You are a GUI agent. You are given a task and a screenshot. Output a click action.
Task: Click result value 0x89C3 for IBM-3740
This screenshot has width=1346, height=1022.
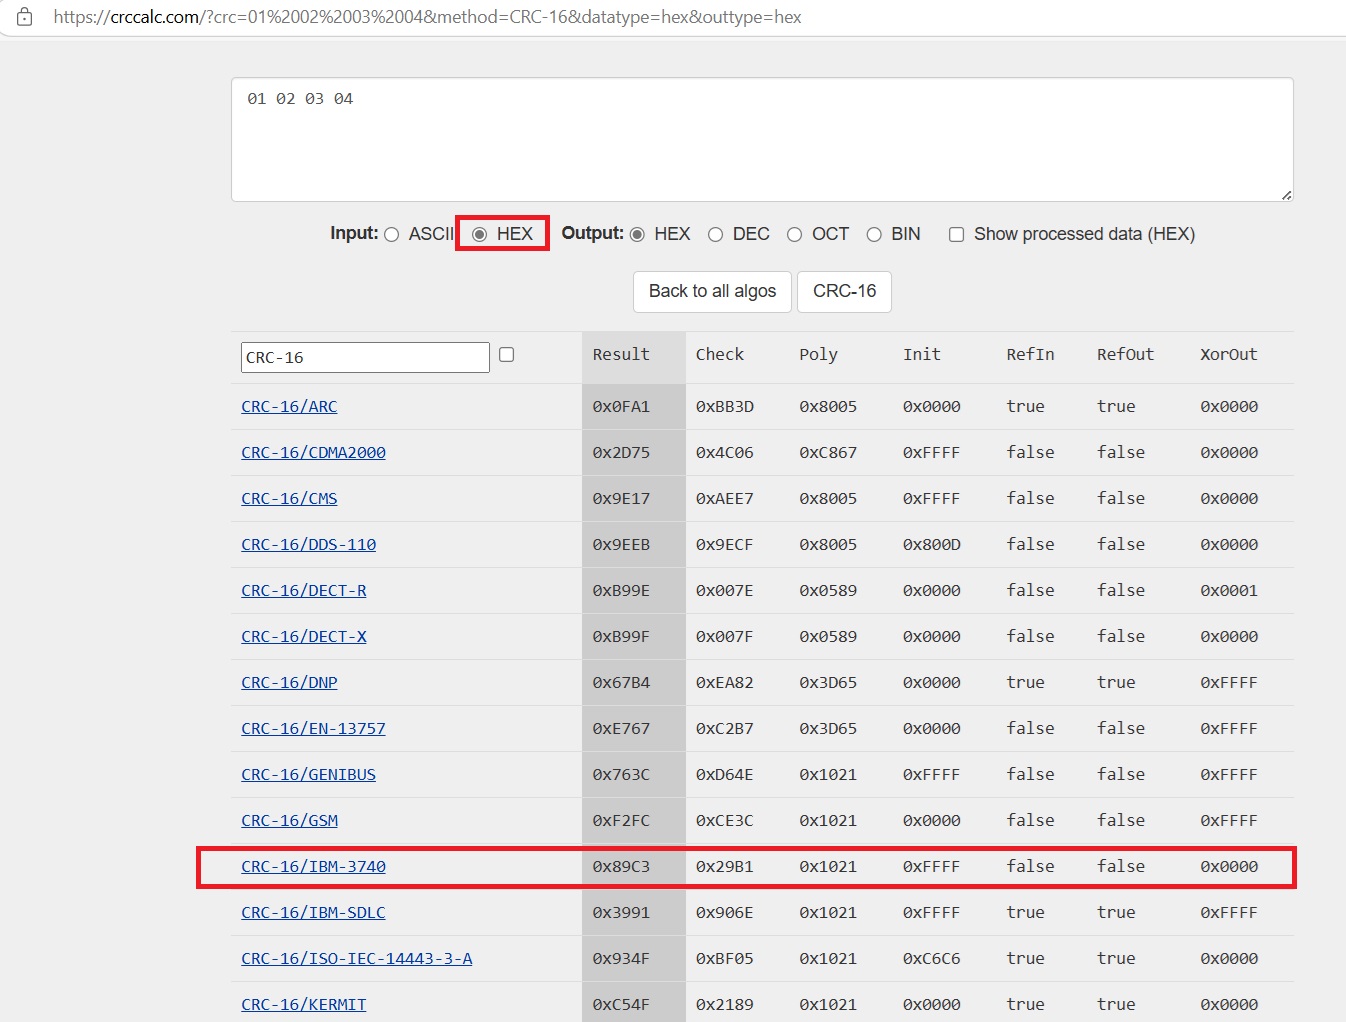point(620,866)
